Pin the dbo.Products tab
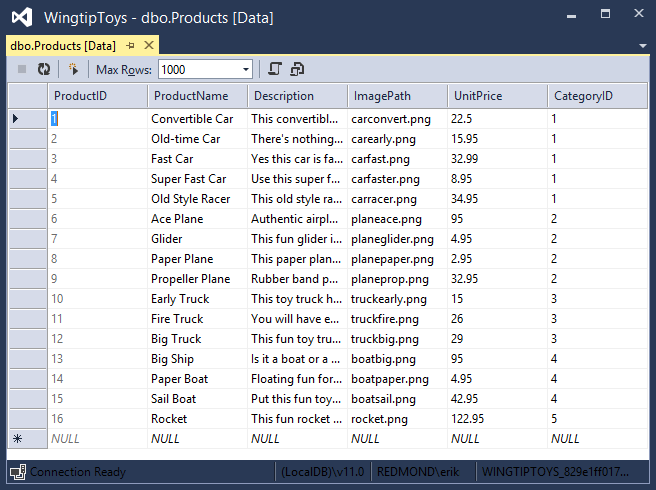The height and width of the screenshot is (490, 656). click(x=130, y=46)
